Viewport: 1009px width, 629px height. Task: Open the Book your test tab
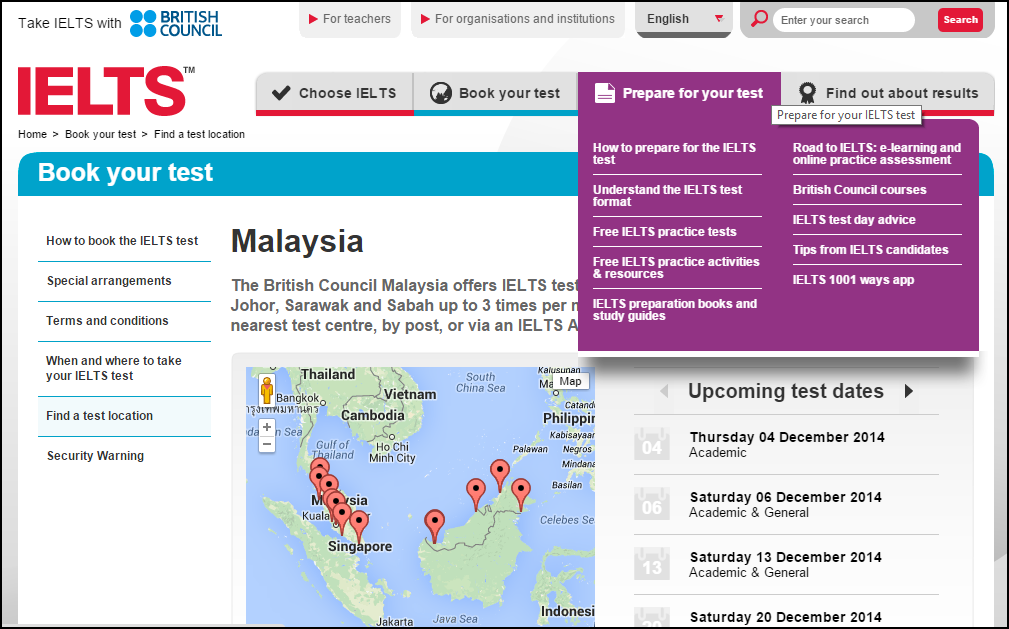[495, 93]
